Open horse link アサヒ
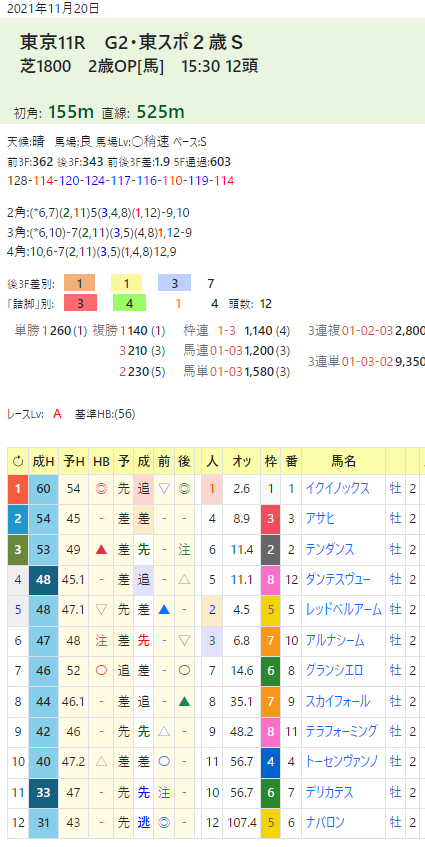 [320, 519]
